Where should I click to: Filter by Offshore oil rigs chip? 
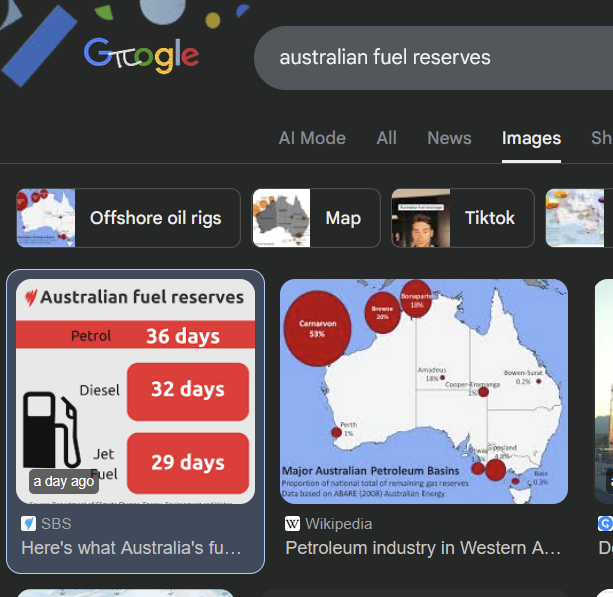coord(155,217)
